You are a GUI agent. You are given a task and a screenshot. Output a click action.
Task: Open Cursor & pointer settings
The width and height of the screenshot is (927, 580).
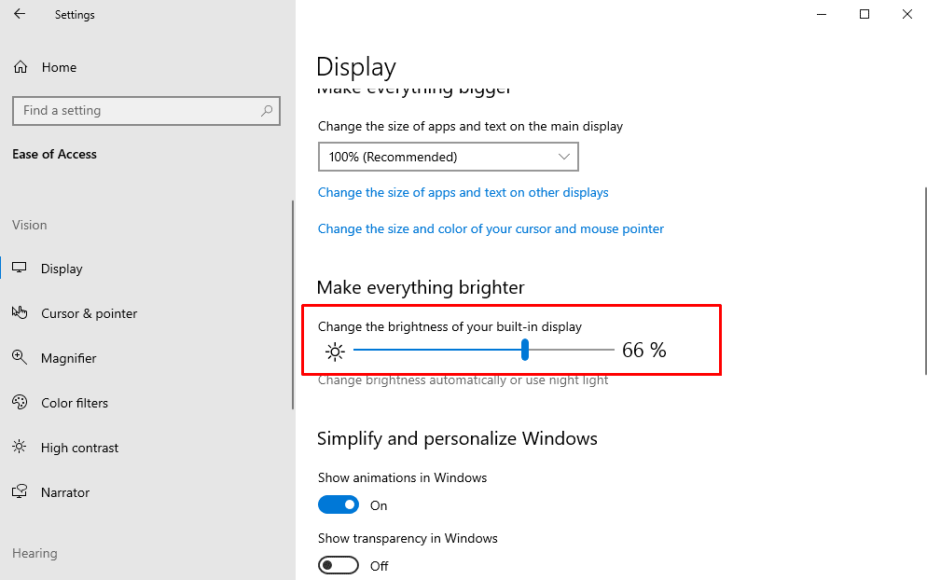pos(89,313)
